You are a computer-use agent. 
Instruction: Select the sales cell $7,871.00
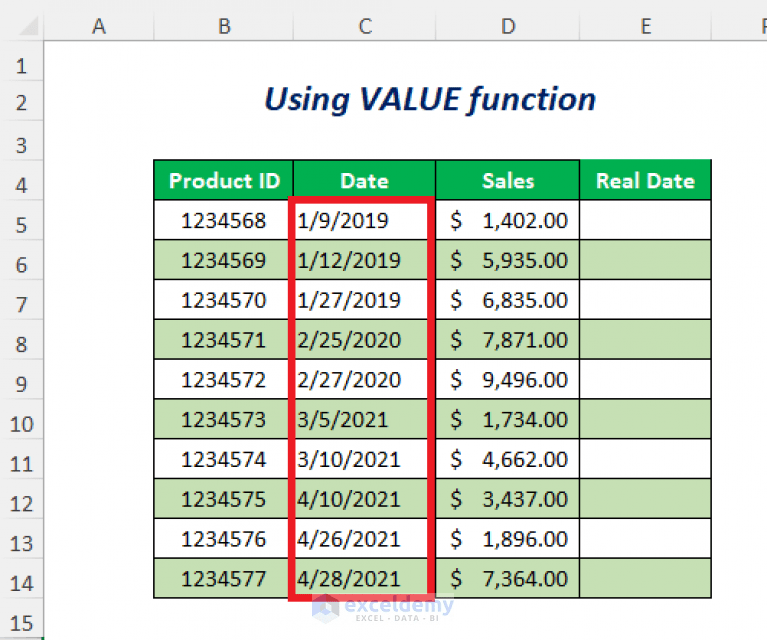coord(508,340)
